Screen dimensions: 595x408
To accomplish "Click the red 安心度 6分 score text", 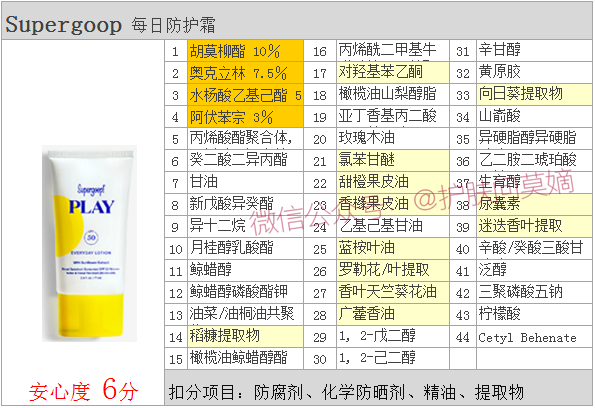I will [x=83, y=391].
